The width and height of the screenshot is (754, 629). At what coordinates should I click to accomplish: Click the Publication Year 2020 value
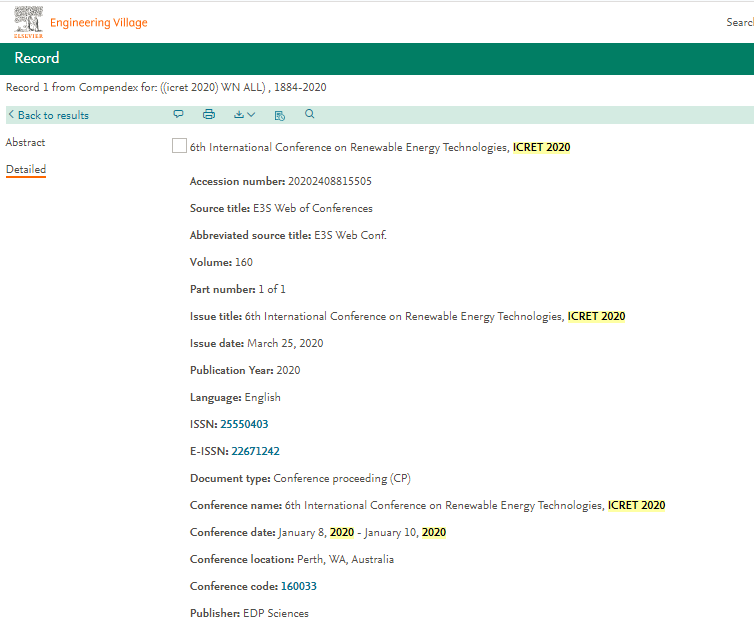[x=288, y=370]
